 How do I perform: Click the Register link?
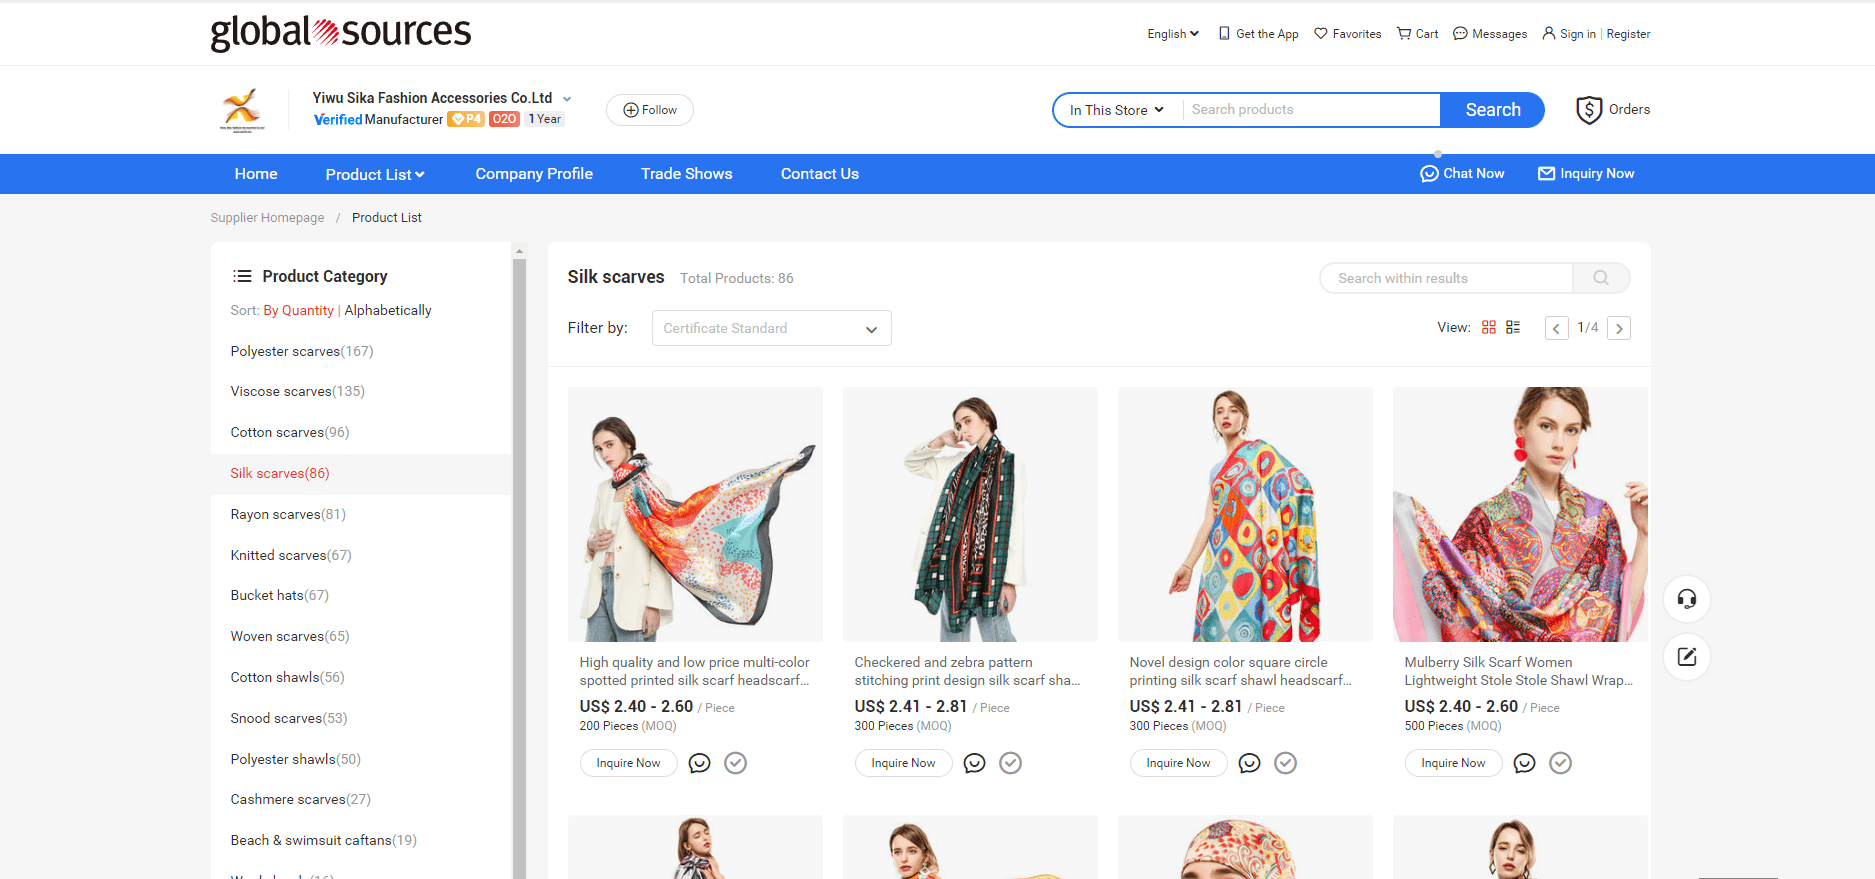point(1628,34)
